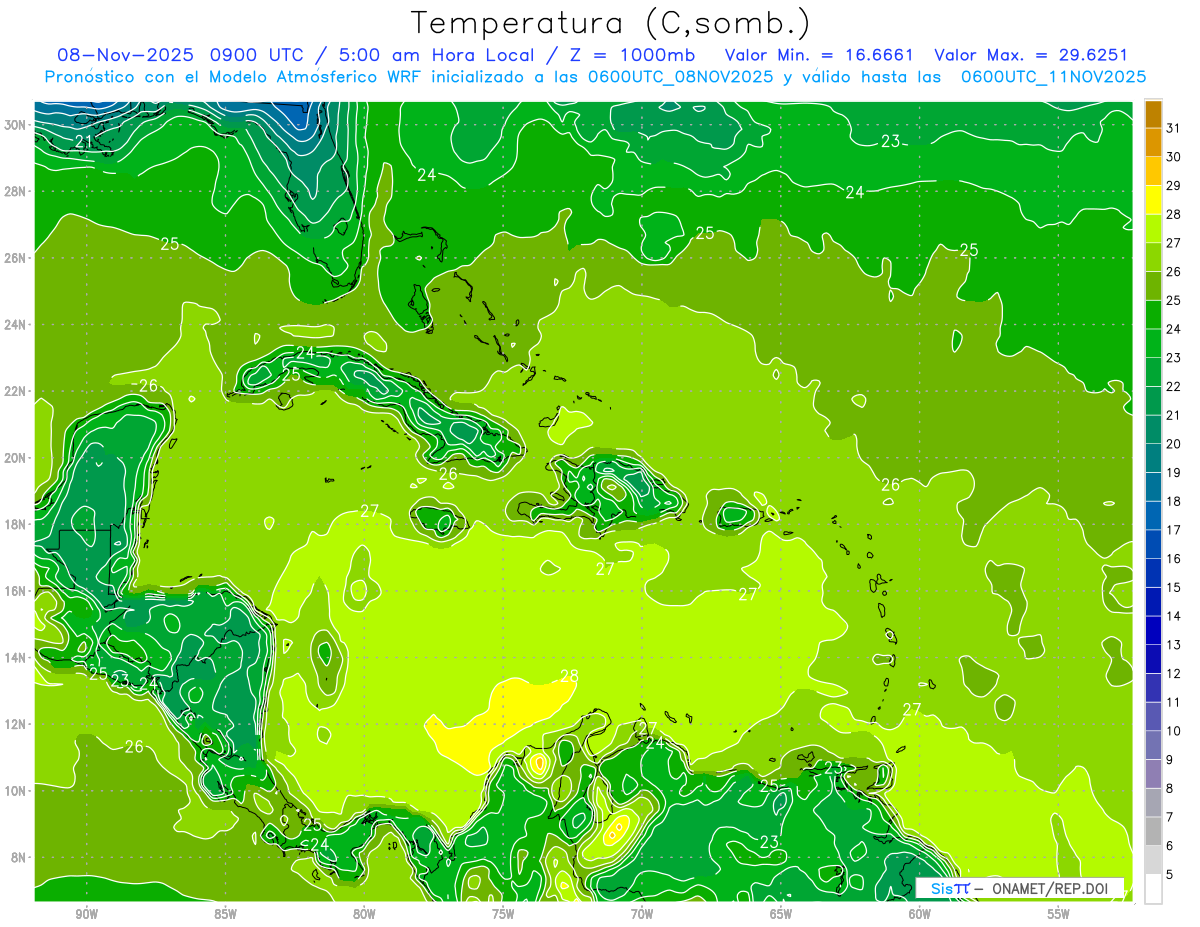Click the '85W' longitude axis label
The height and width of the screenshot is (927, 1200).
pyautogui.click(x=226, y=914)
